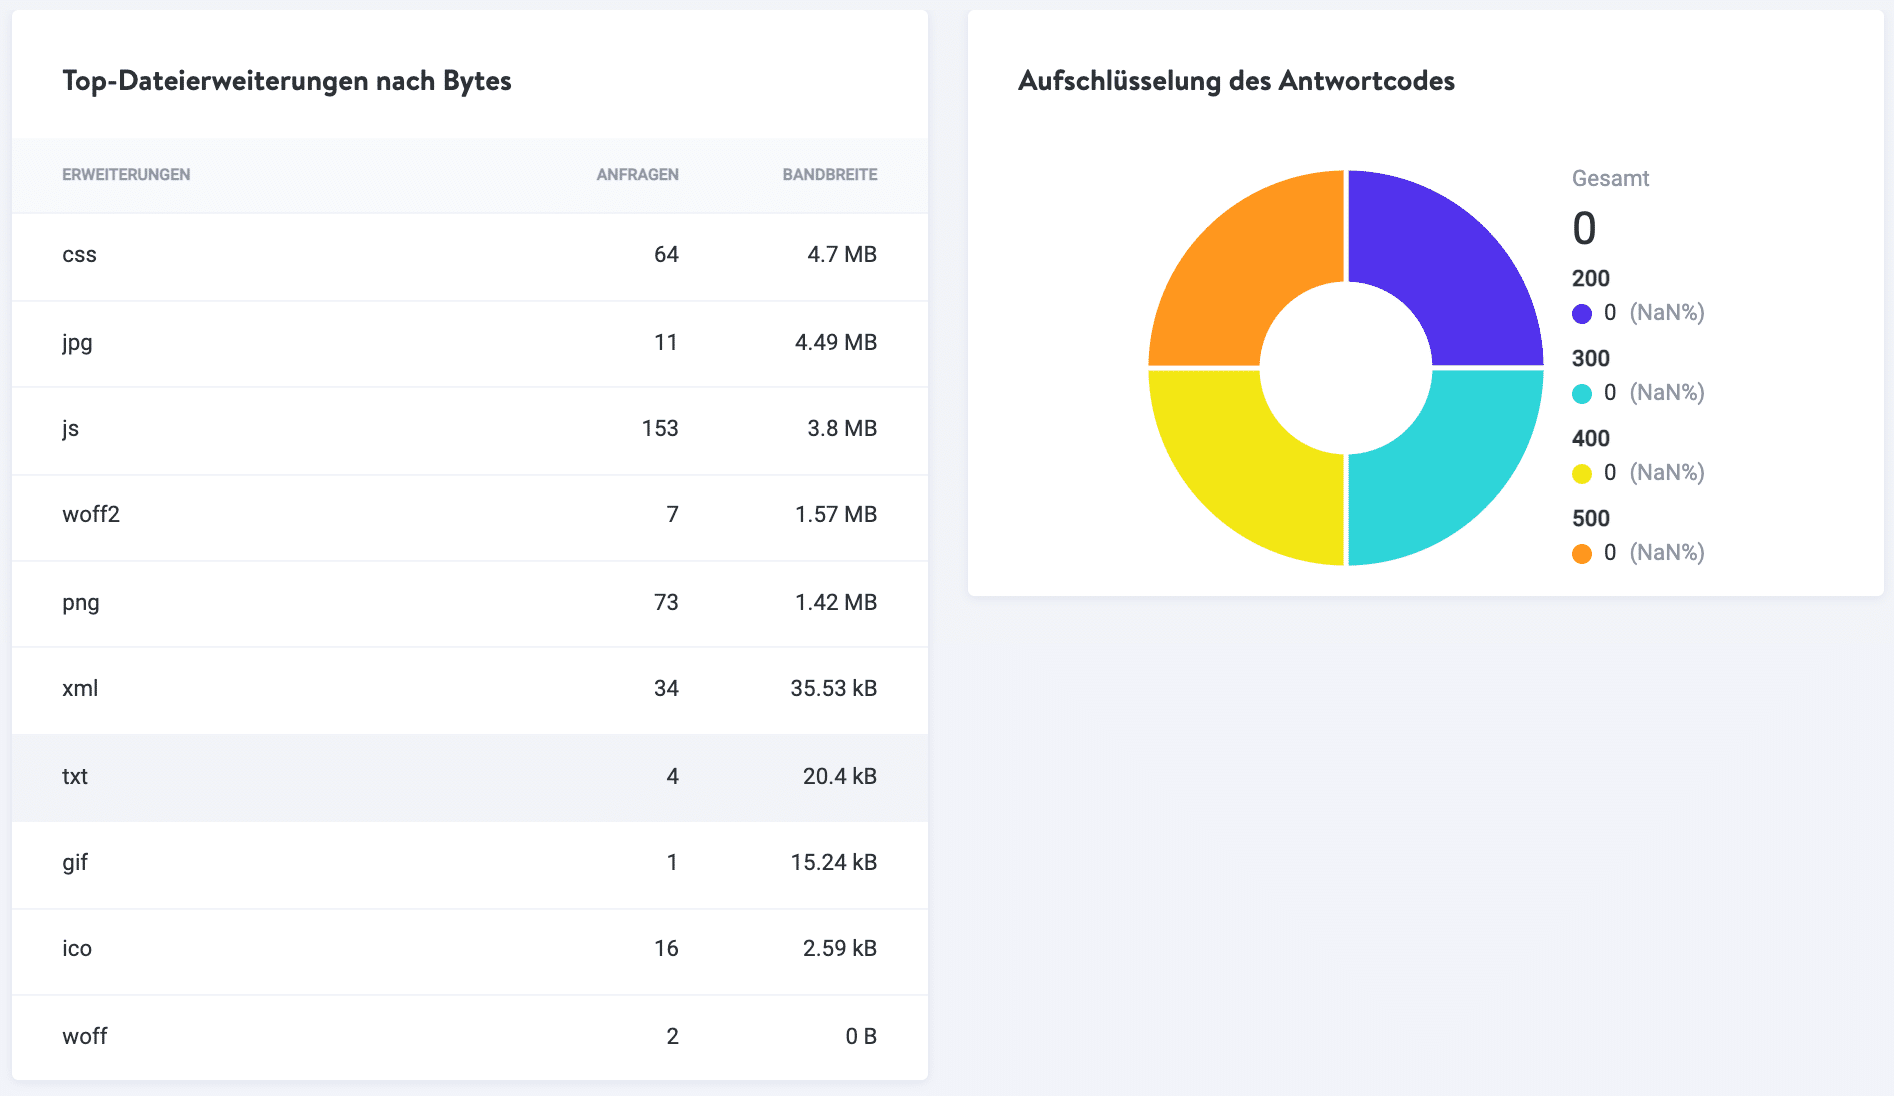
Task: Select the yellow 400 legend dot
Action: tap(1583, 472)
